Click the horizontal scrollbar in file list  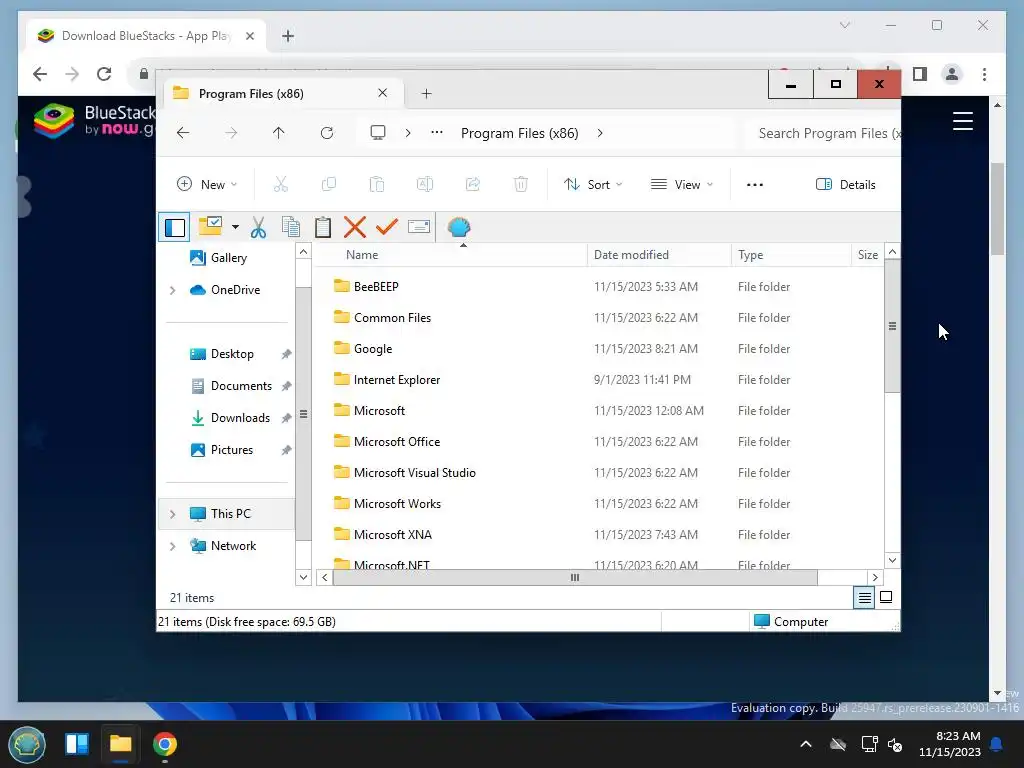[575, 577]
